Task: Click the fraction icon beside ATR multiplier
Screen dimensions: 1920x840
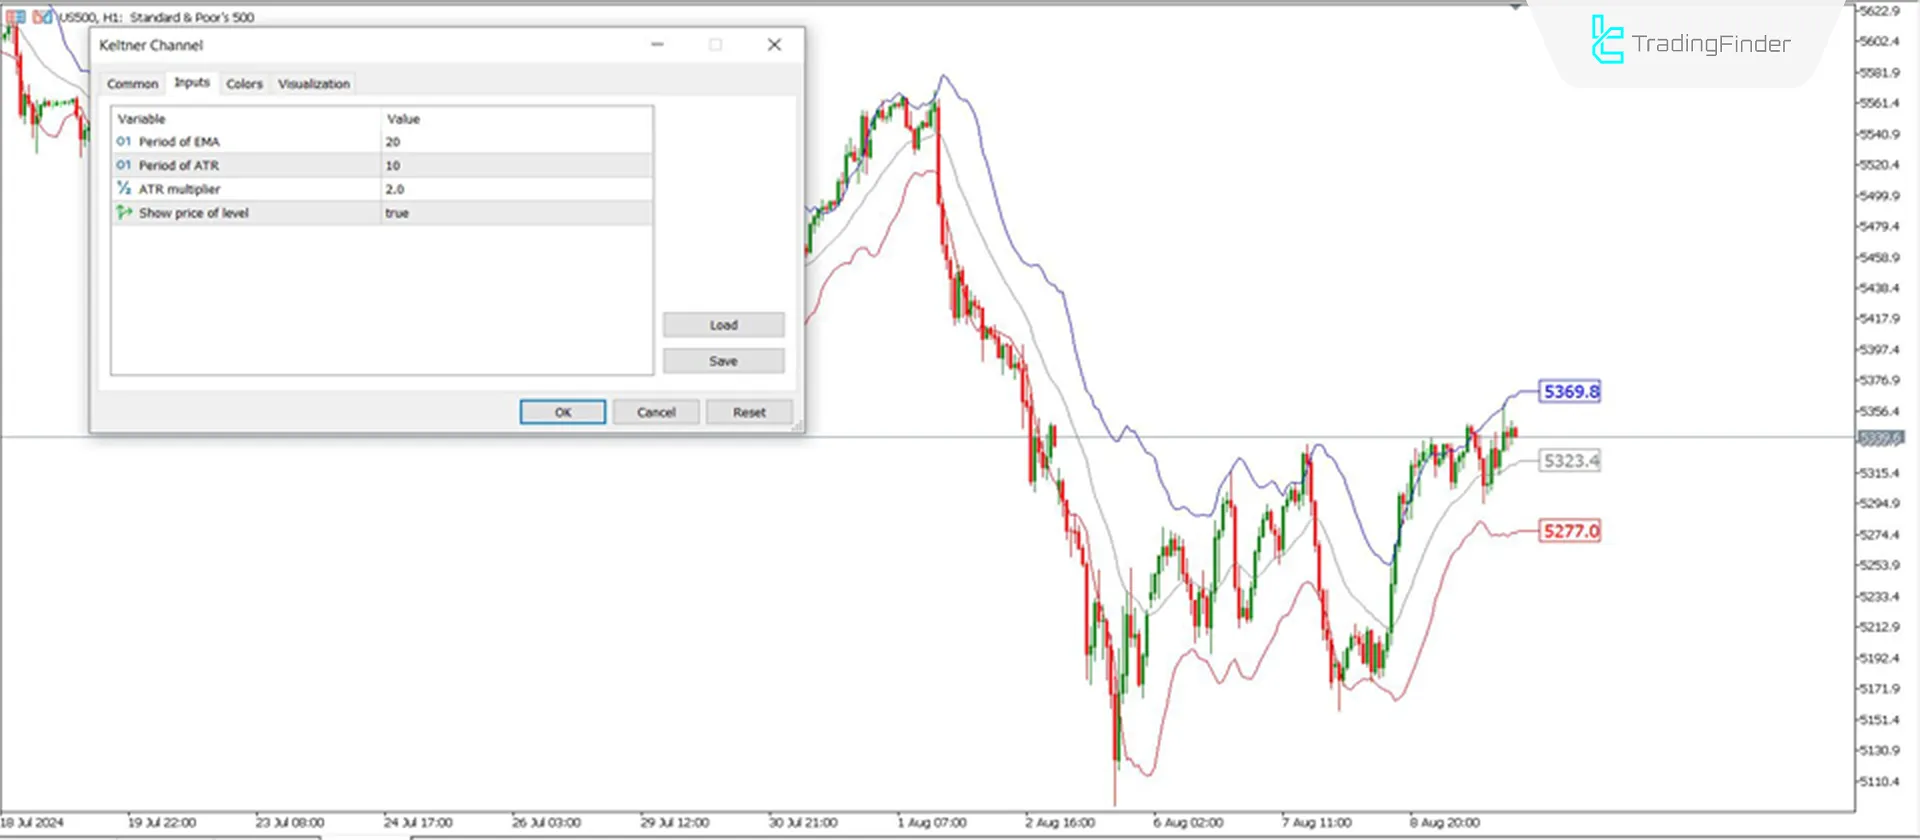Action: tap(124, 189)
